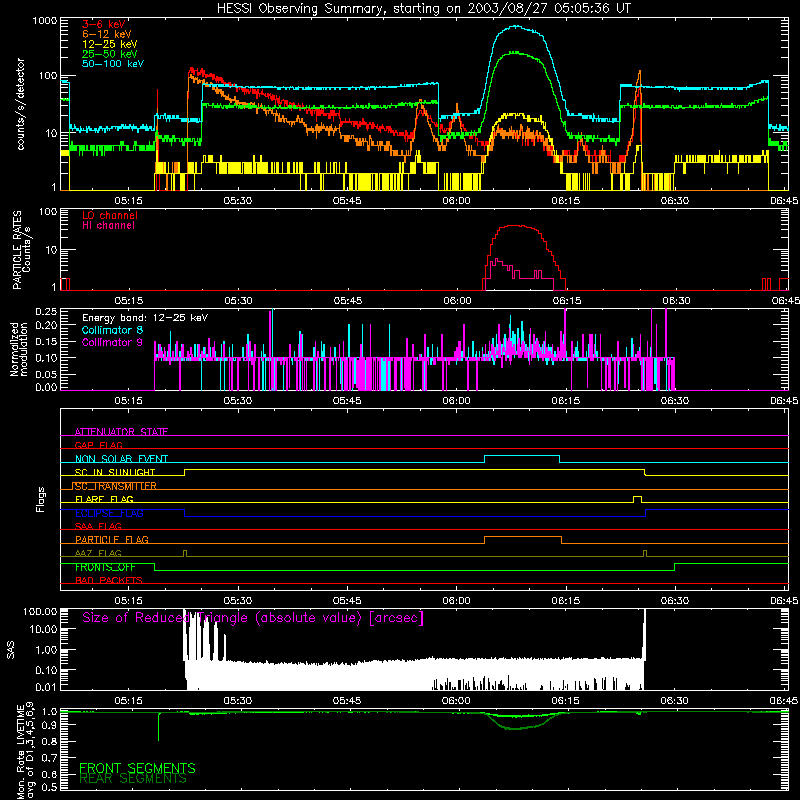The image size is (800, 800).
Task: Click '0.8' on the livetime axis
Action: [49, 741]
